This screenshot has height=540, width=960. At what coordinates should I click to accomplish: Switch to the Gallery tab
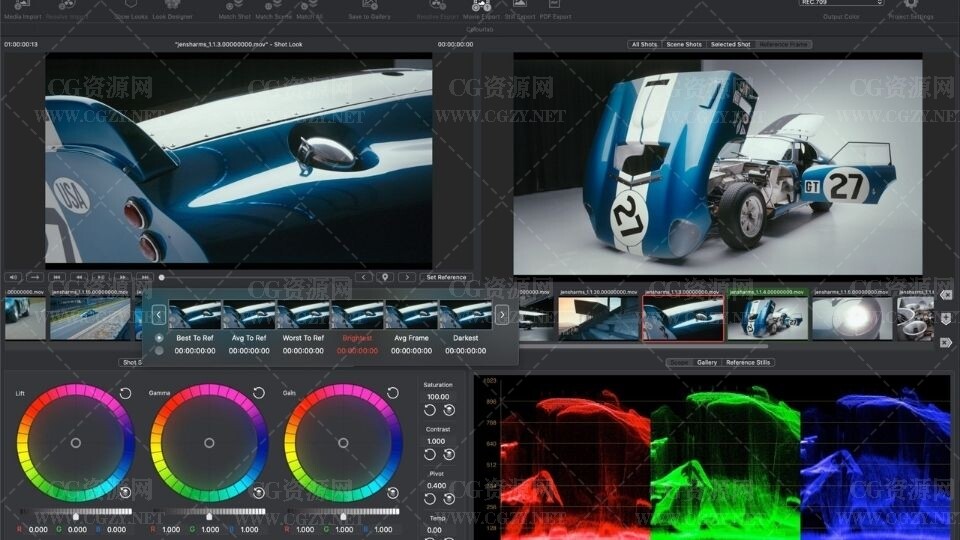pos(707,363)
